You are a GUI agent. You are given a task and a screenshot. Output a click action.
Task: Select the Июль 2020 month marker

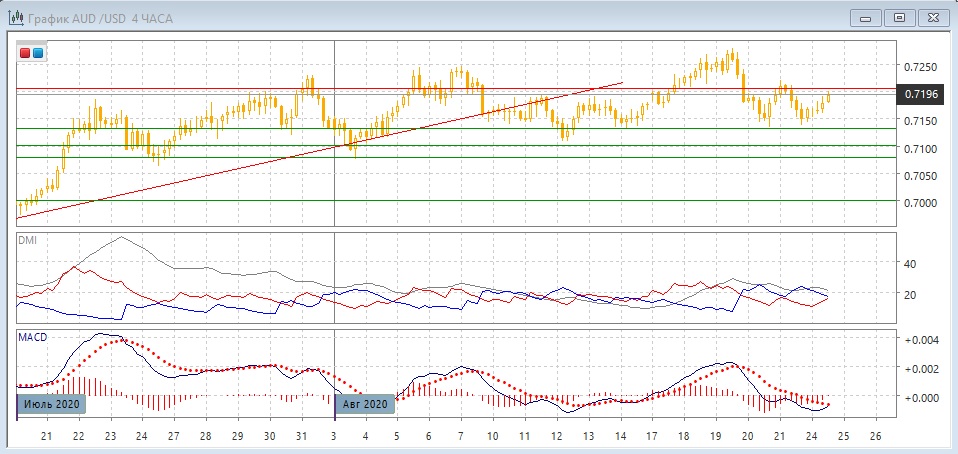click(52, 404)
